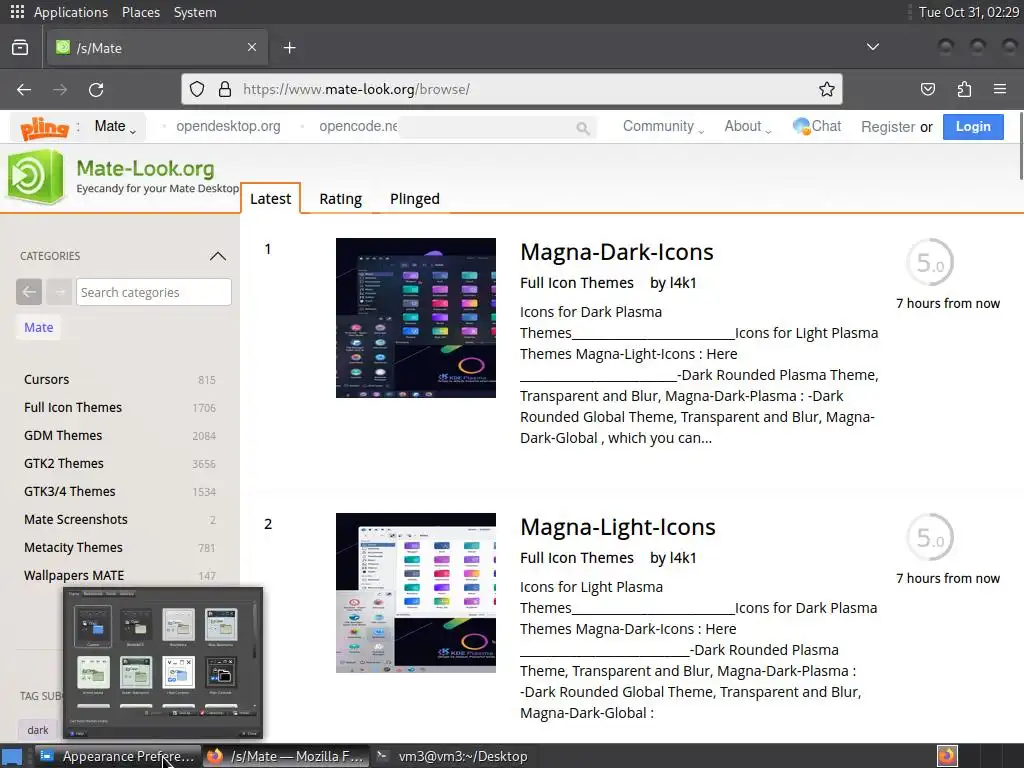Open the Metacity Themes category
Image resolution: width=1024 pixels, height=768 pixels.
point(73,548)
